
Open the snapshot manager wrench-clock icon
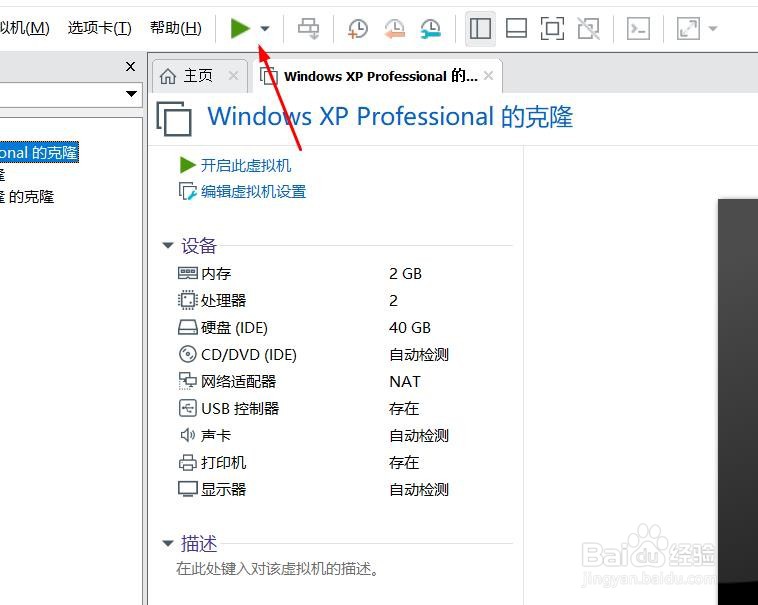(430, 29)
